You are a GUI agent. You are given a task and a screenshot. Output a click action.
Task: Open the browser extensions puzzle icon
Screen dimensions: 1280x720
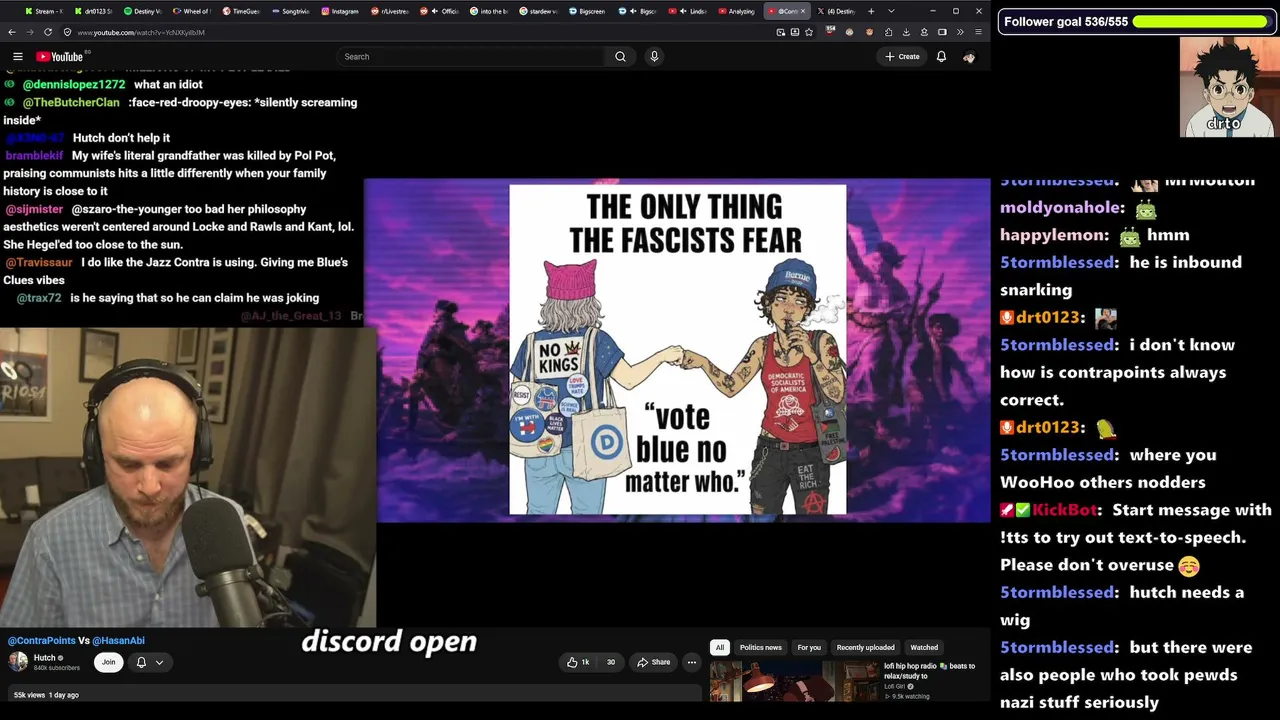(888, 32)
